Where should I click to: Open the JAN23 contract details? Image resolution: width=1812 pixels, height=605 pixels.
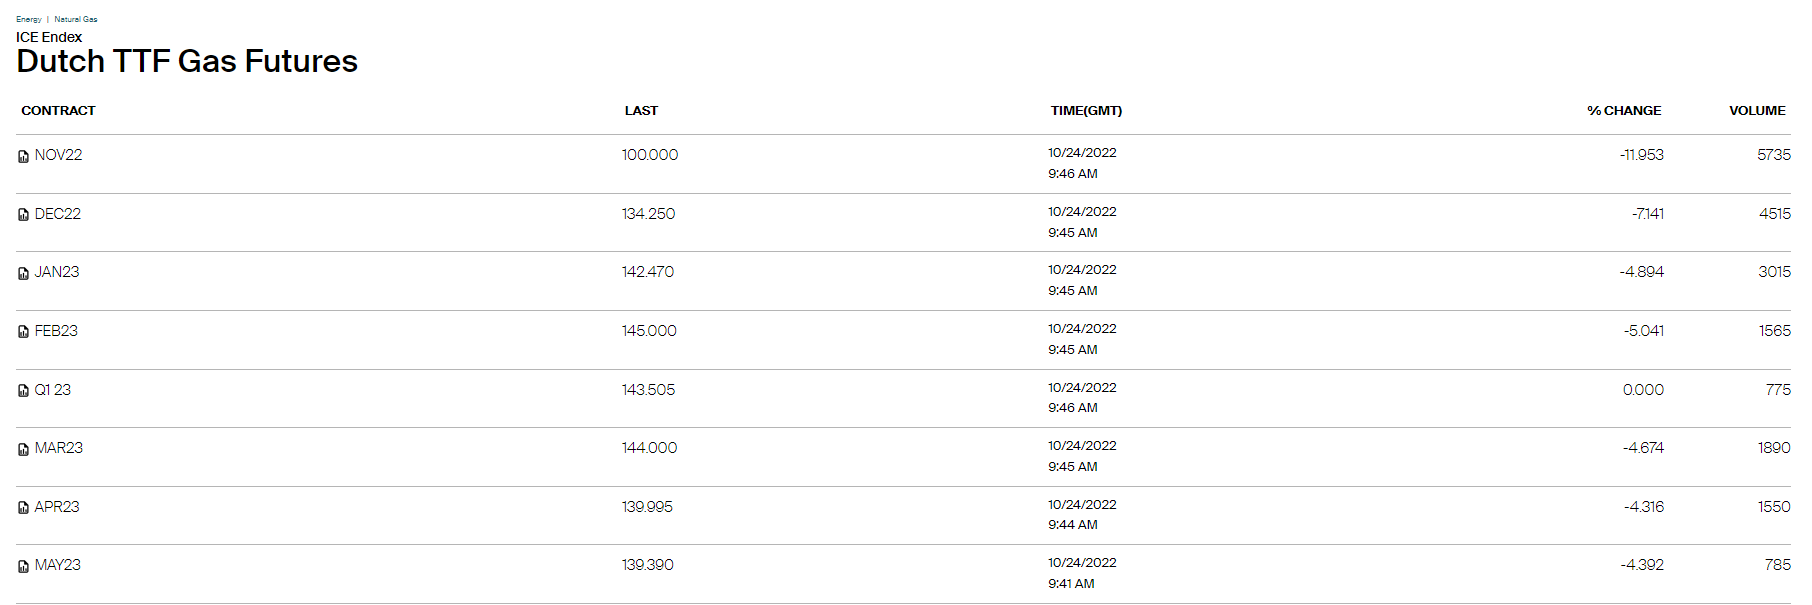(56, 272)
